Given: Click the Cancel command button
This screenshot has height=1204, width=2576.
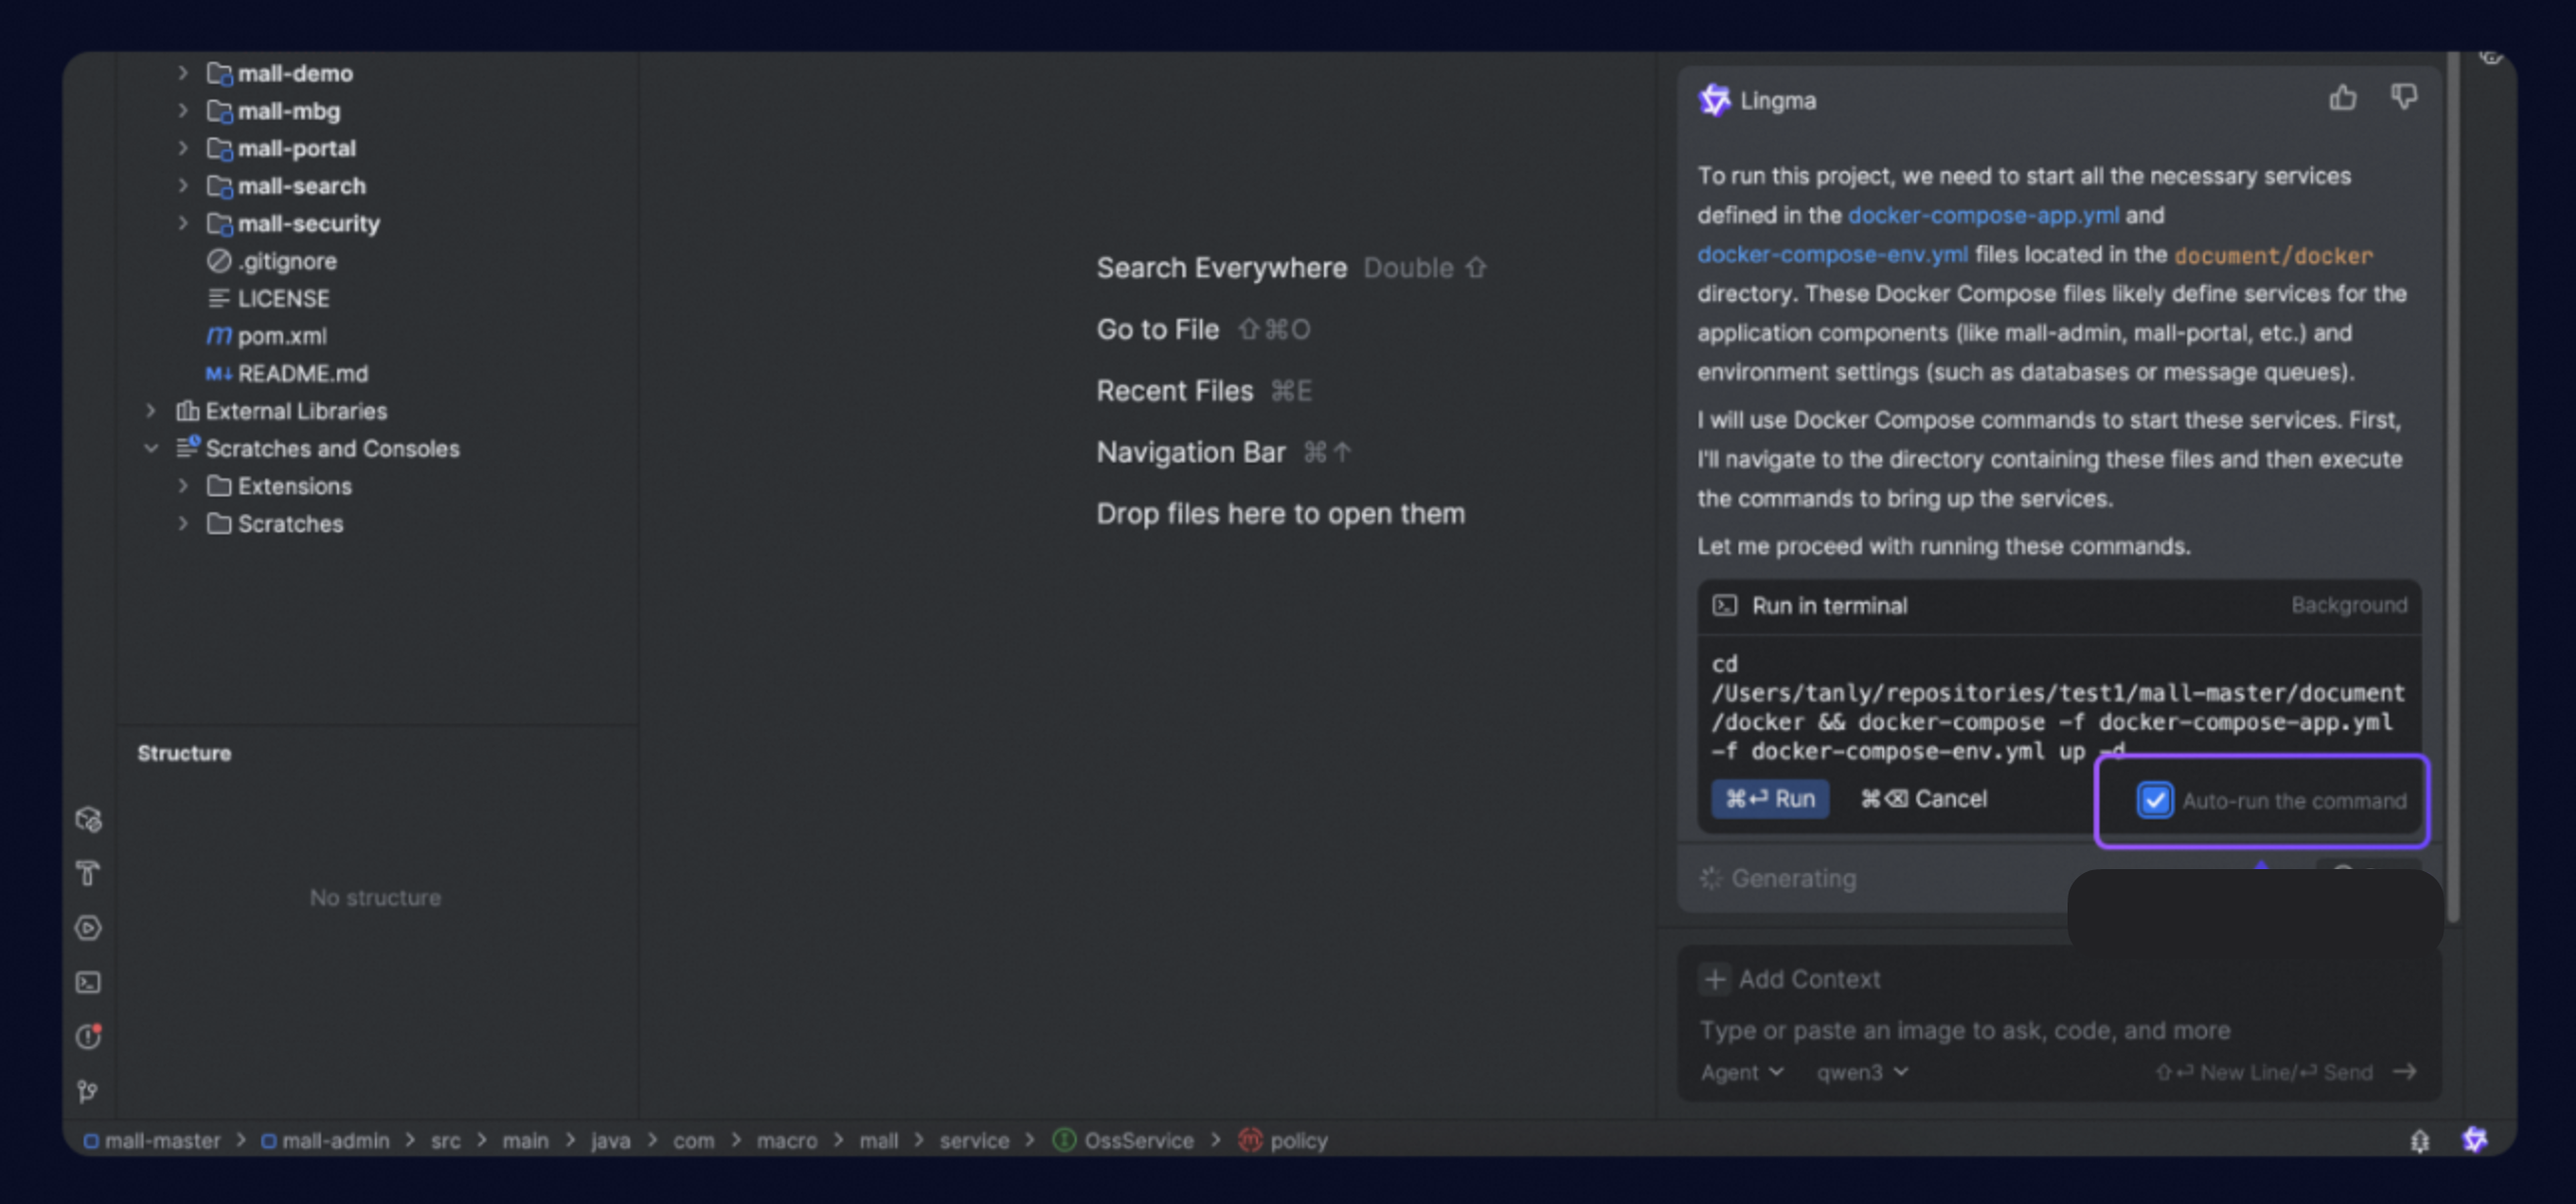Looking at the screenshot, I should (x=1923, y=799).
